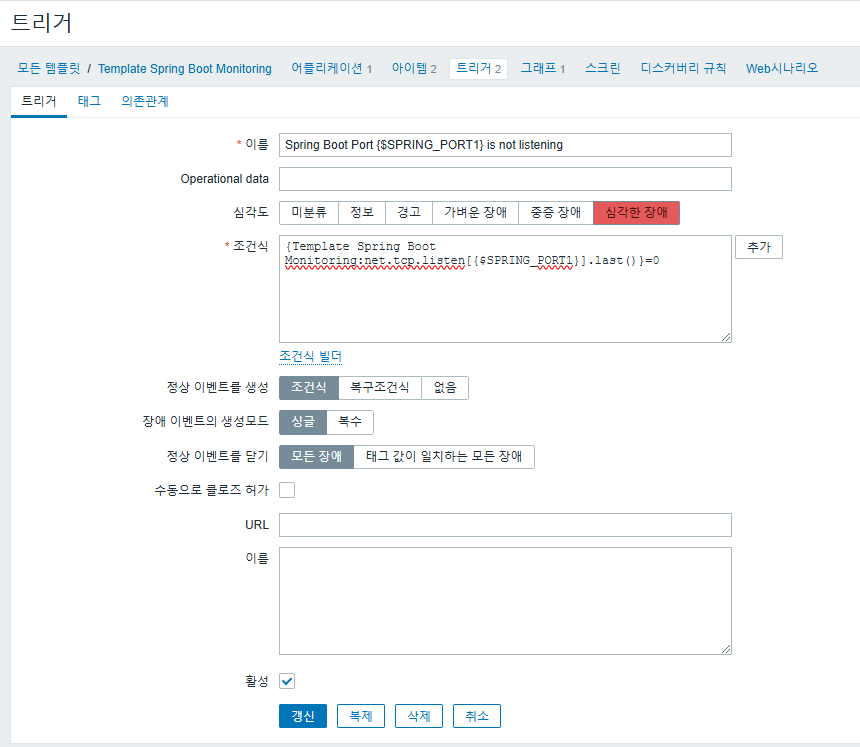Open the 모든 템플릿 breadcrumb link
Image resolution: width=860 pixels, height=747 pixels.
tap(49, 69)
